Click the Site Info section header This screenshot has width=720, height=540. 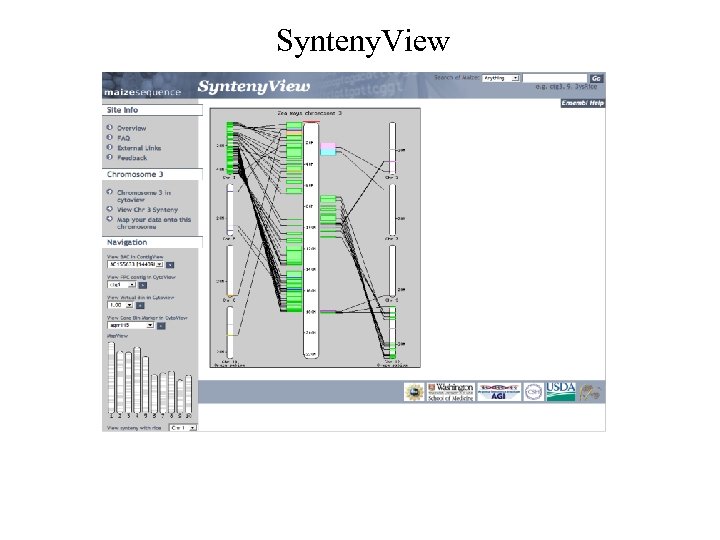coord(152,110)
